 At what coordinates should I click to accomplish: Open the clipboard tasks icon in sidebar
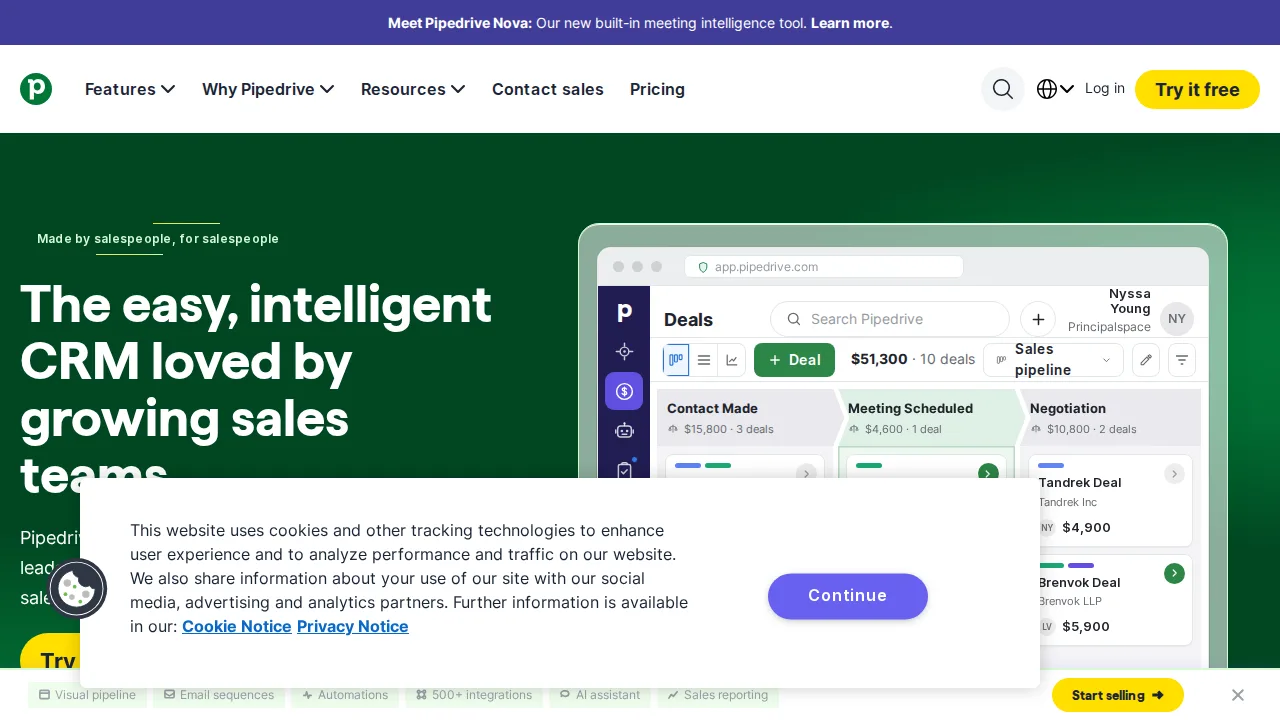point(624,469)
